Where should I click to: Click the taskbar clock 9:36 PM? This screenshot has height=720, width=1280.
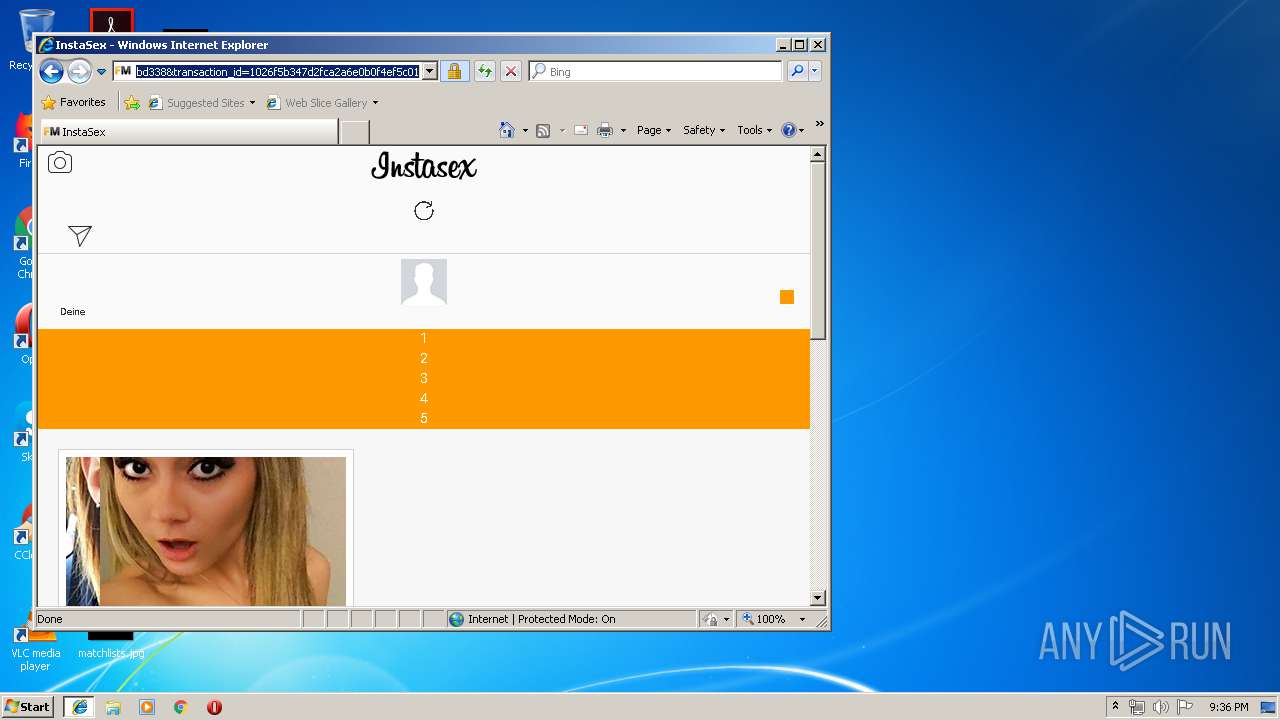coord(1228,707)
